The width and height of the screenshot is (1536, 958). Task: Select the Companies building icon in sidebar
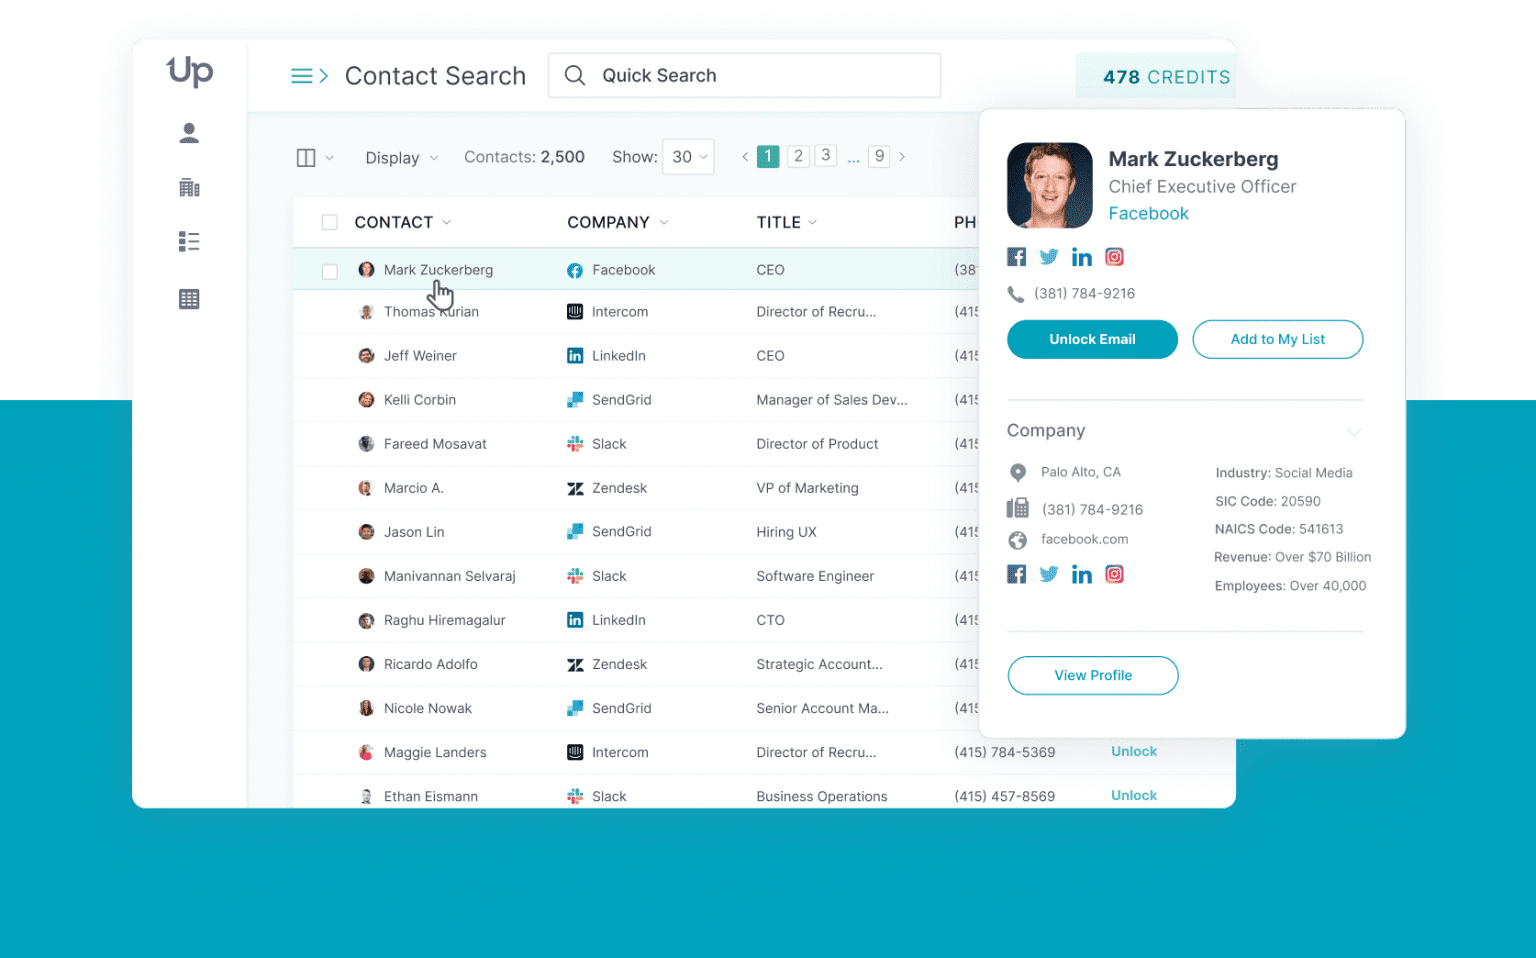[188, 187]
